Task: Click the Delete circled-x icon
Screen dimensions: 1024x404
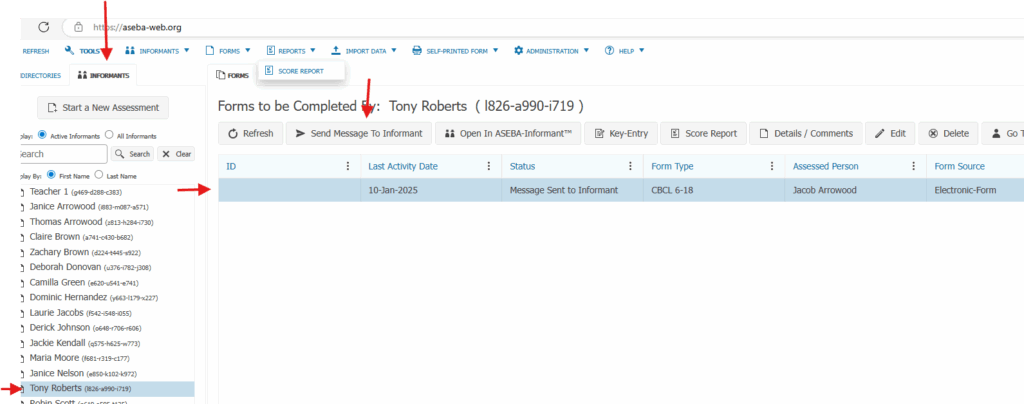Action: (933, 133)
